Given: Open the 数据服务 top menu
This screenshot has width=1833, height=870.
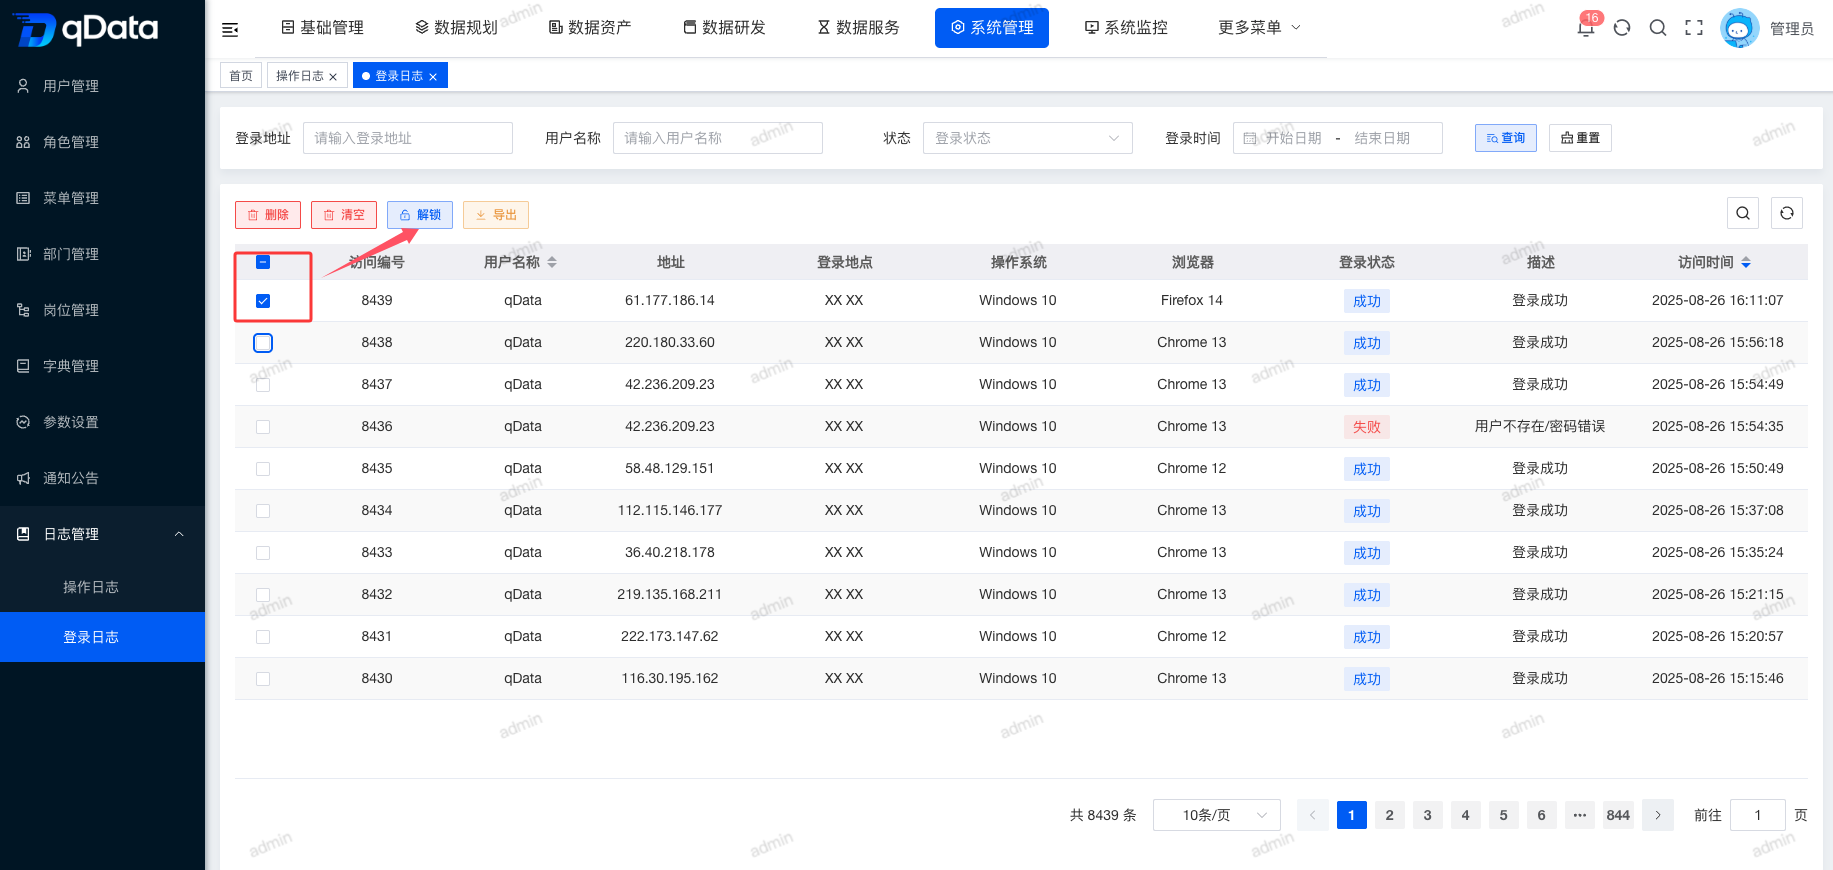Looking at the screenshot, I should (x=858, y=27).
